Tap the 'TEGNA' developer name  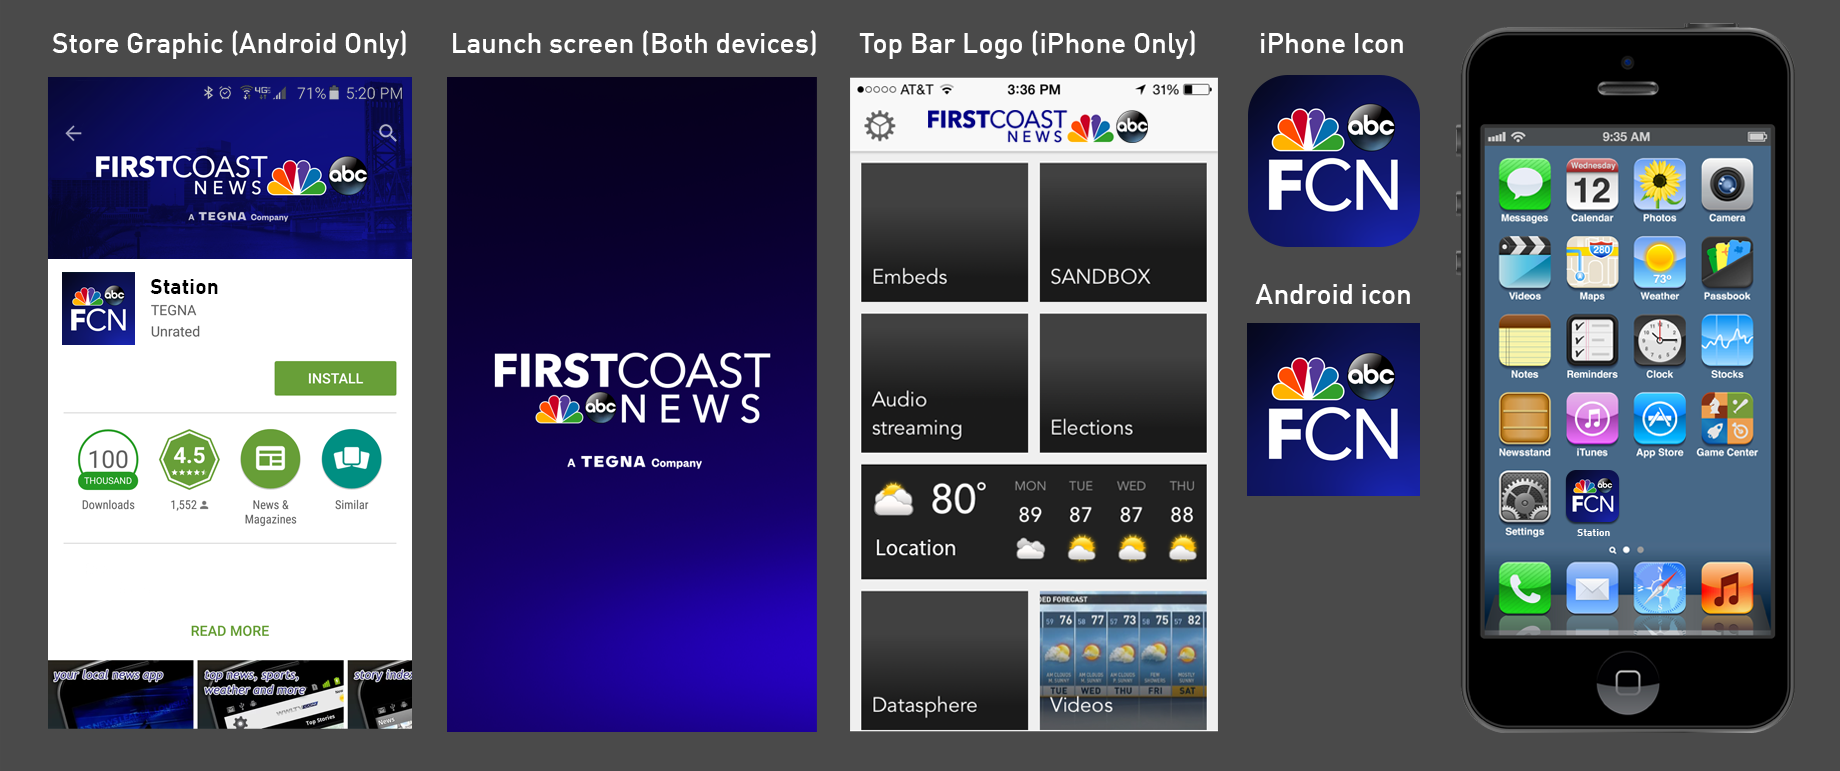tap(173, 311)
